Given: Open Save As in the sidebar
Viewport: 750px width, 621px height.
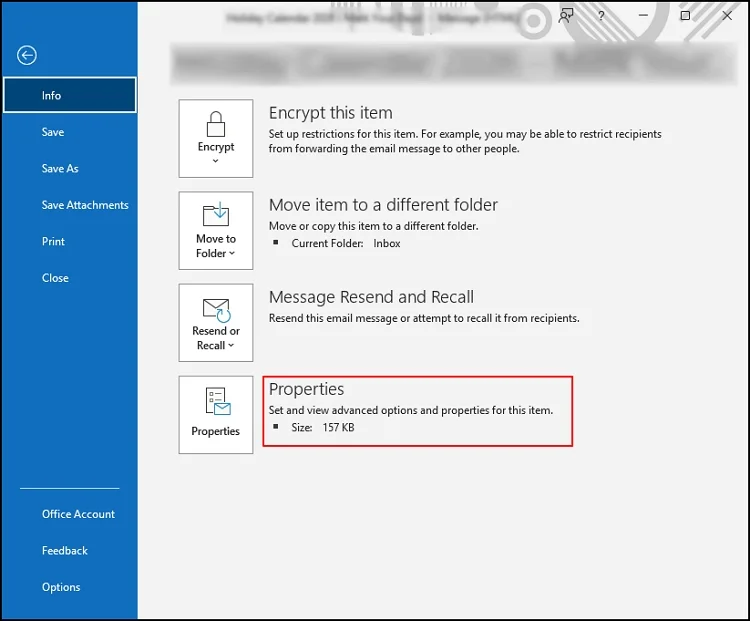Looking at the screenshot, I should click(60, 169).
